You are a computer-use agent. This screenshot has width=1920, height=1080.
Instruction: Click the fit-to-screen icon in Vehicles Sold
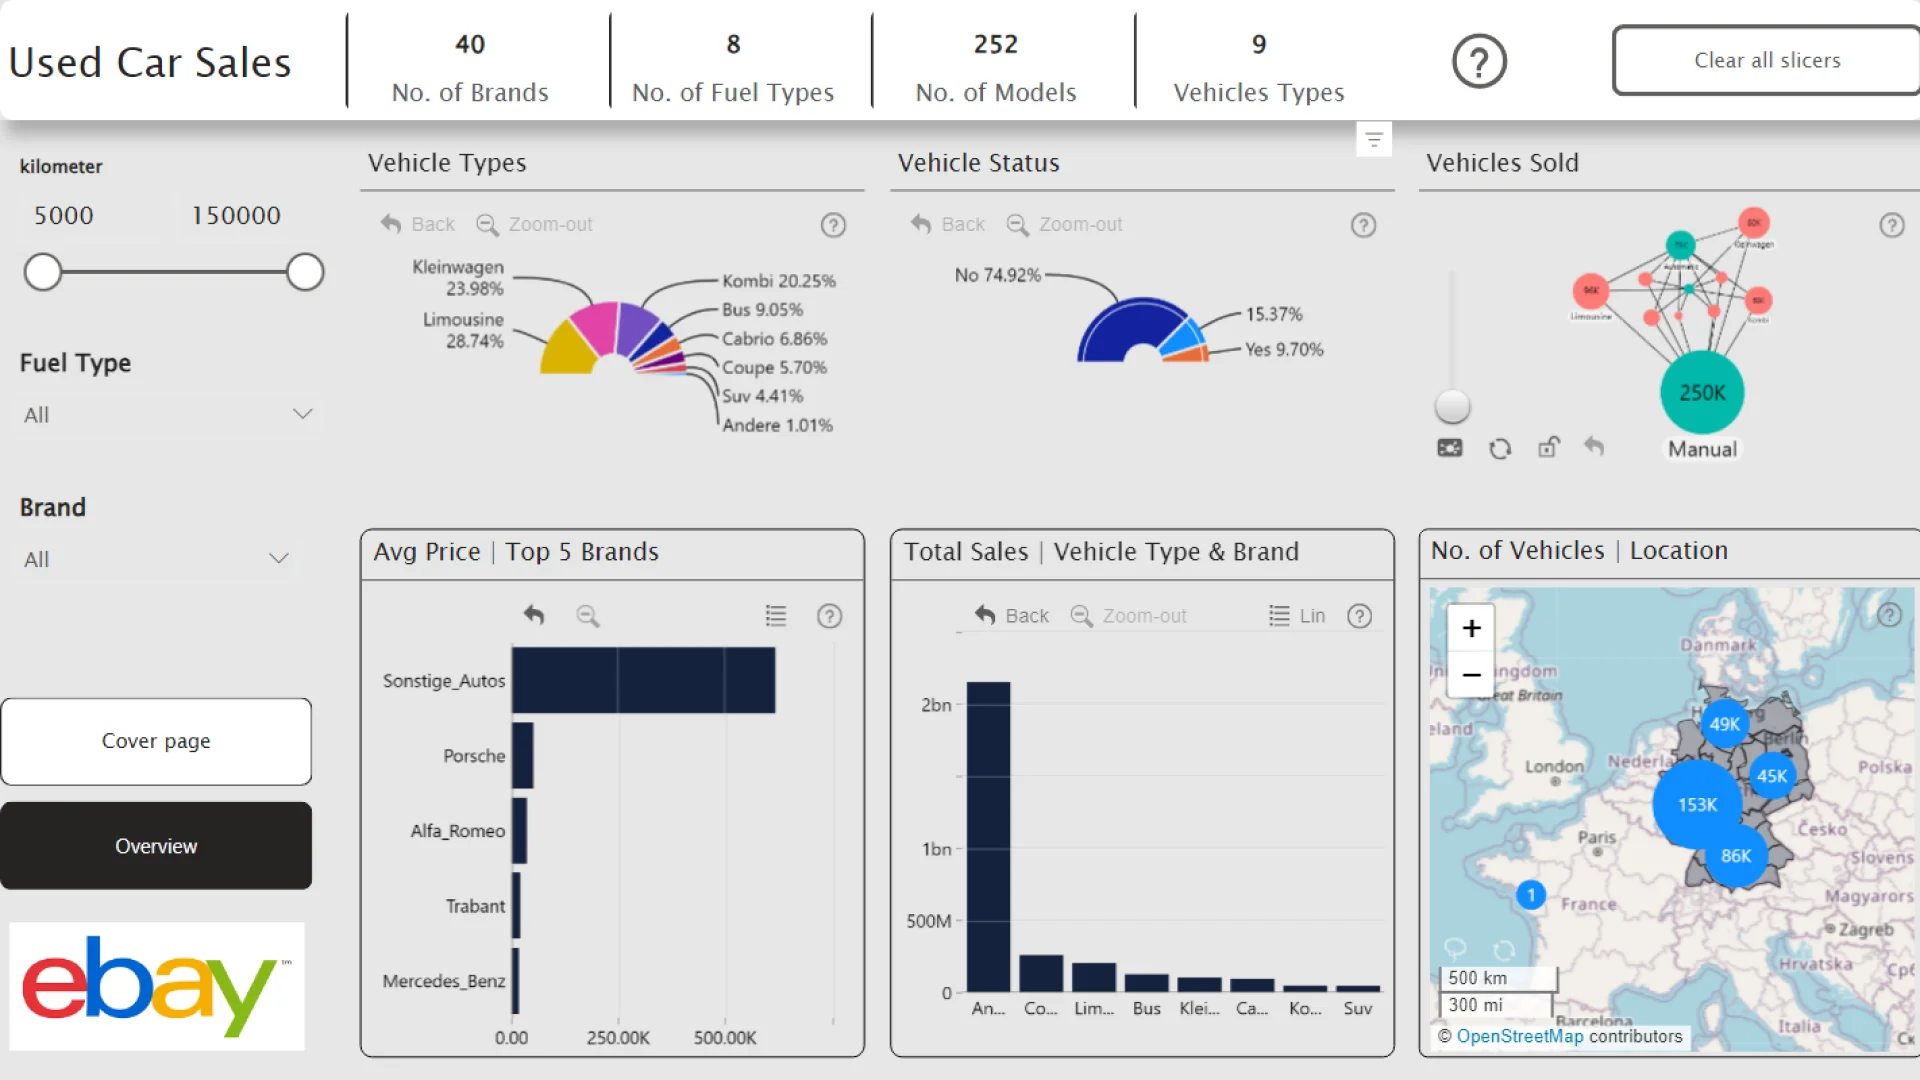coord(1449,448)
